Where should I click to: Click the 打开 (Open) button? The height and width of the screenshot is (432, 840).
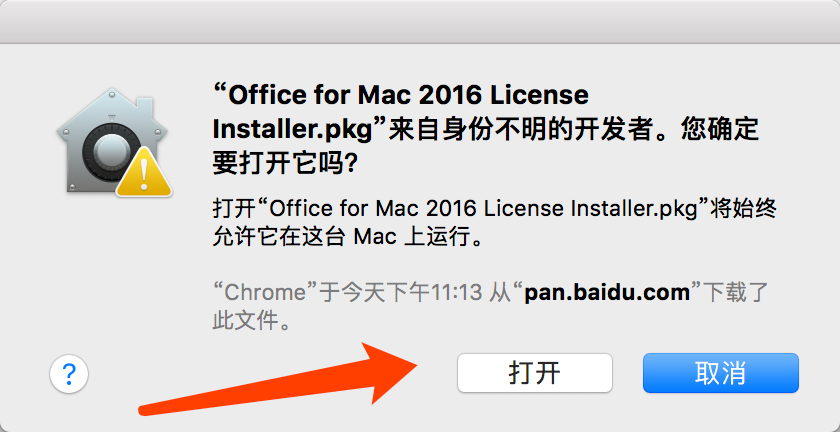click(535, 373)
